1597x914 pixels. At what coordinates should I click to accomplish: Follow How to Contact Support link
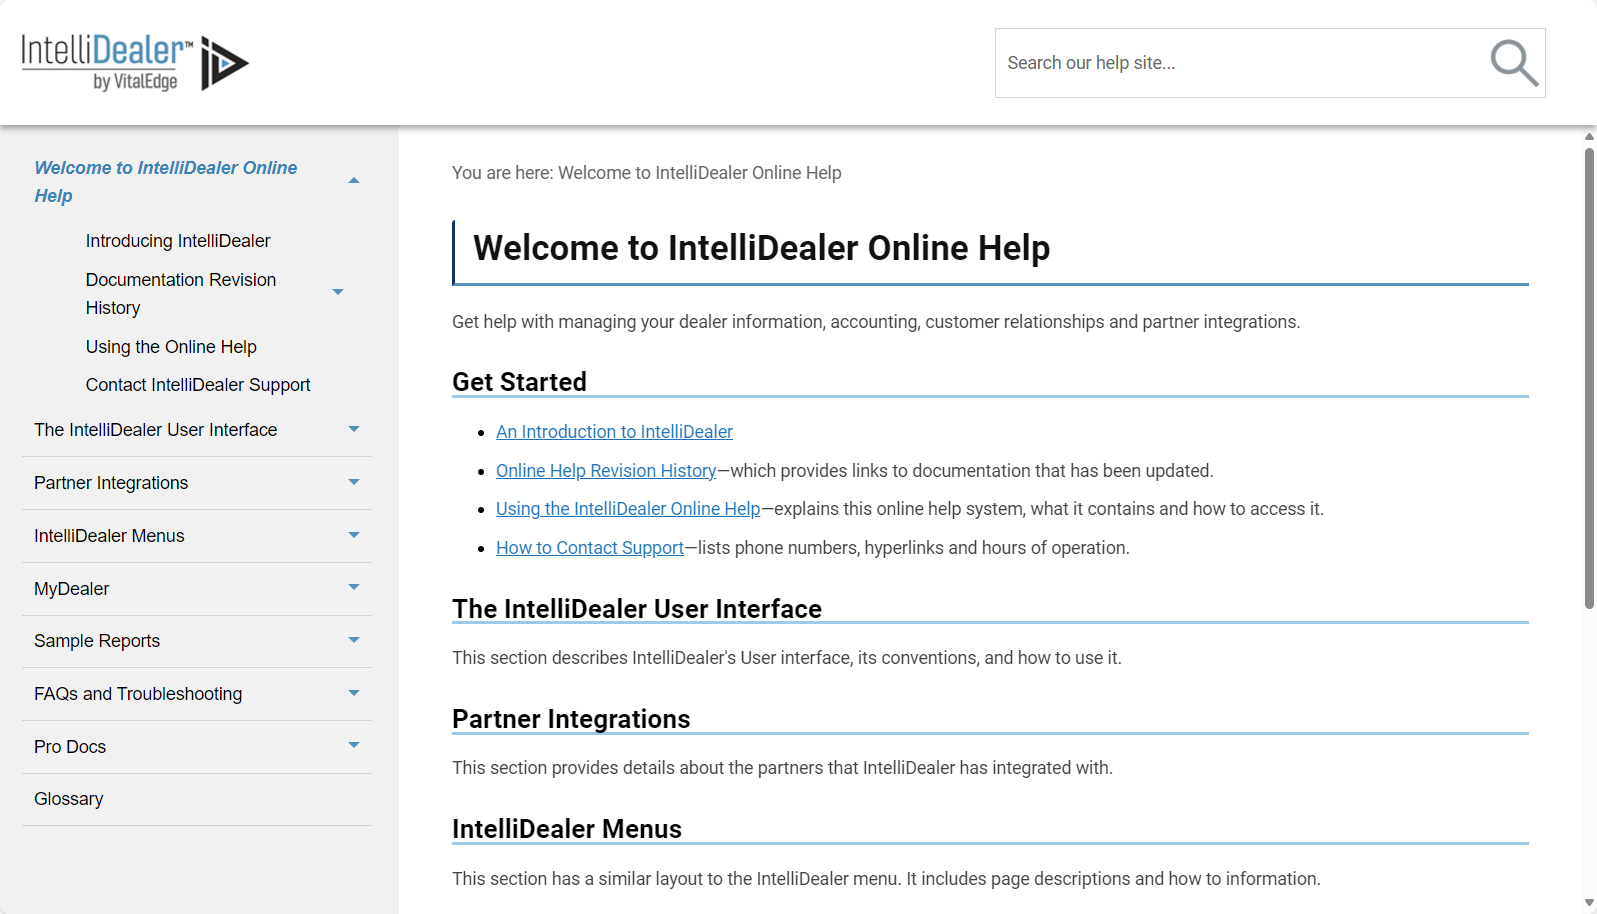590,548
